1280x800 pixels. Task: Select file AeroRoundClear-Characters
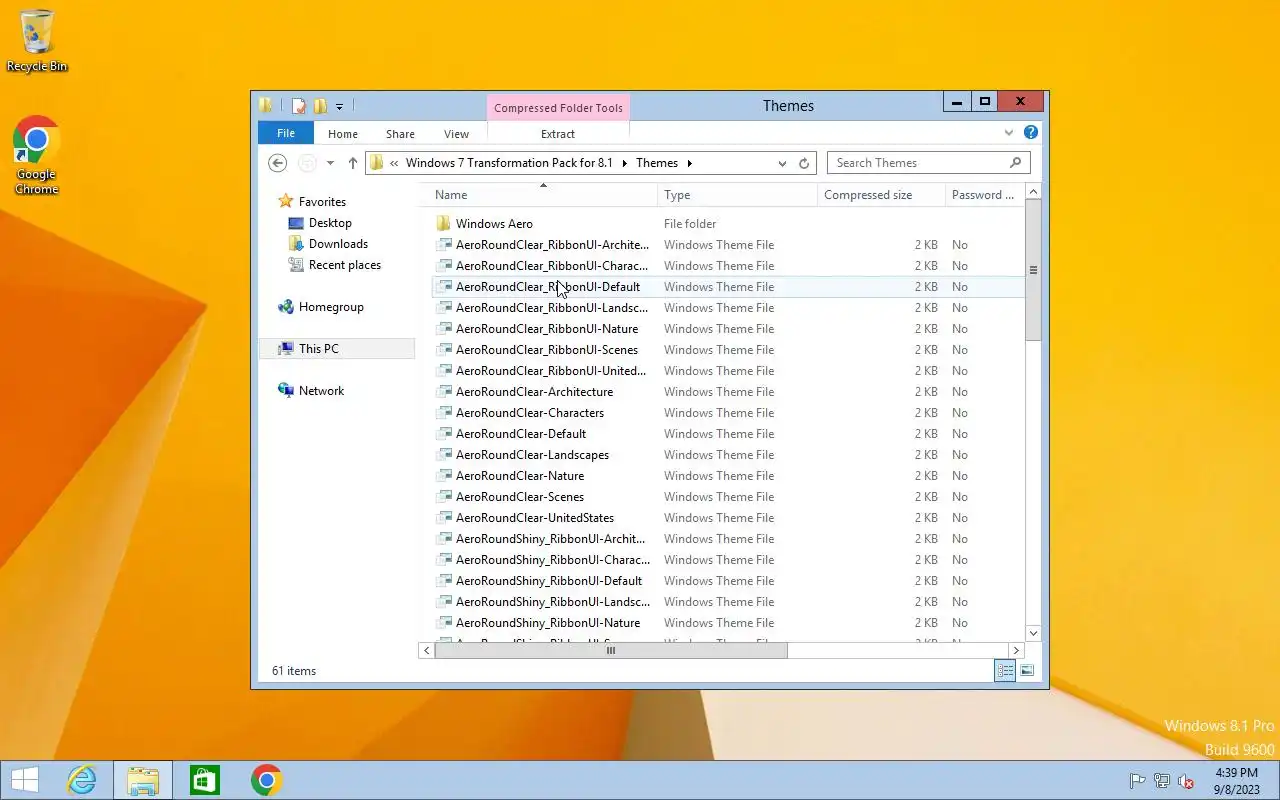pos(530,413)
